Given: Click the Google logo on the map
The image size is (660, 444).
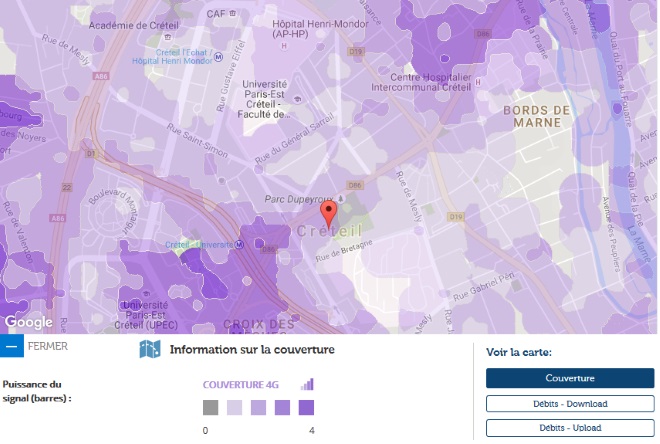Looking at the screenshot, I should (x=29, y=322).
